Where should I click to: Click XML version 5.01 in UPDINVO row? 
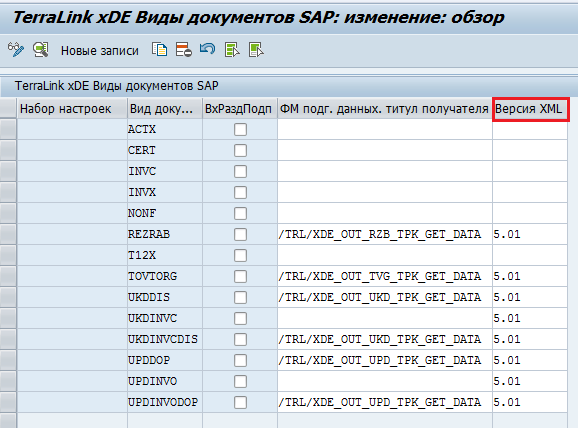pyautogui.click(x=530, y=382)
